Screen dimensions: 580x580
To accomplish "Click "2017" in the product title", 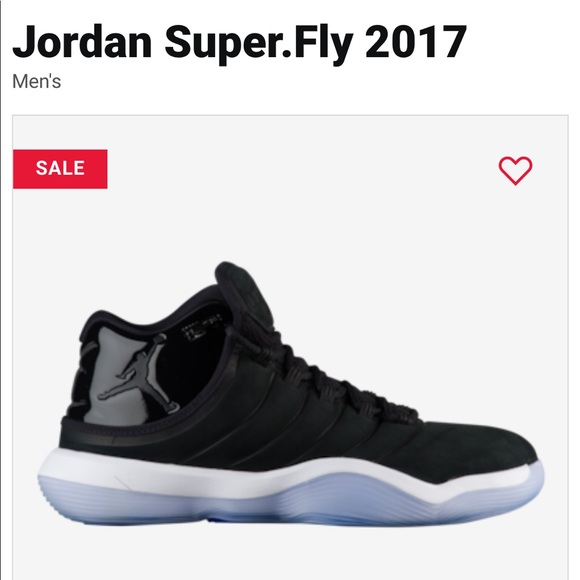I will [x=416, y=41].
